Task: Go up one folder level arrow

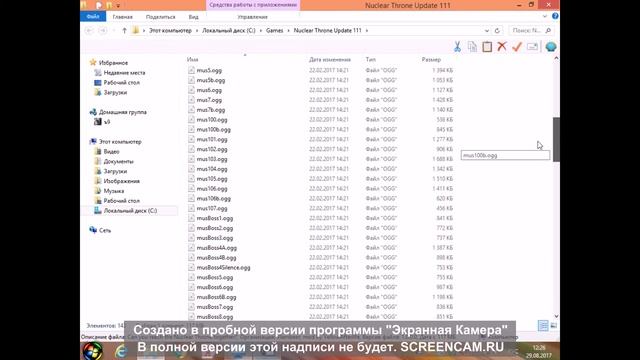Action: [x=124, y=31]
